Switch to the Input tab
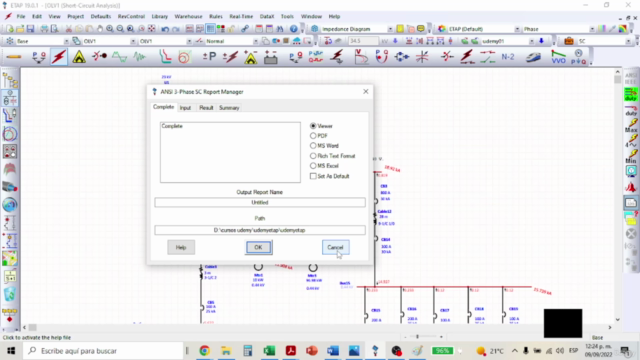The width and height of the screenshot is (640, 360). click(185, 108)
